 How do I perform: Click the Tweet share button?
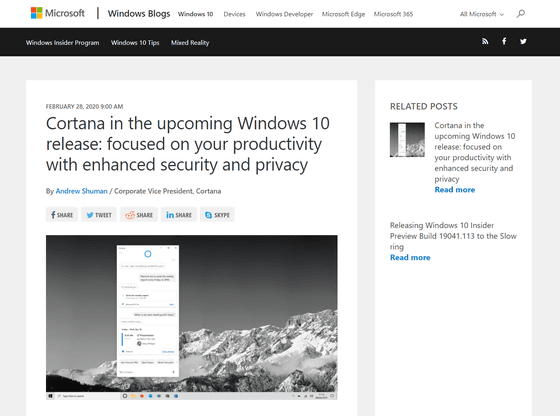point(99,215)
